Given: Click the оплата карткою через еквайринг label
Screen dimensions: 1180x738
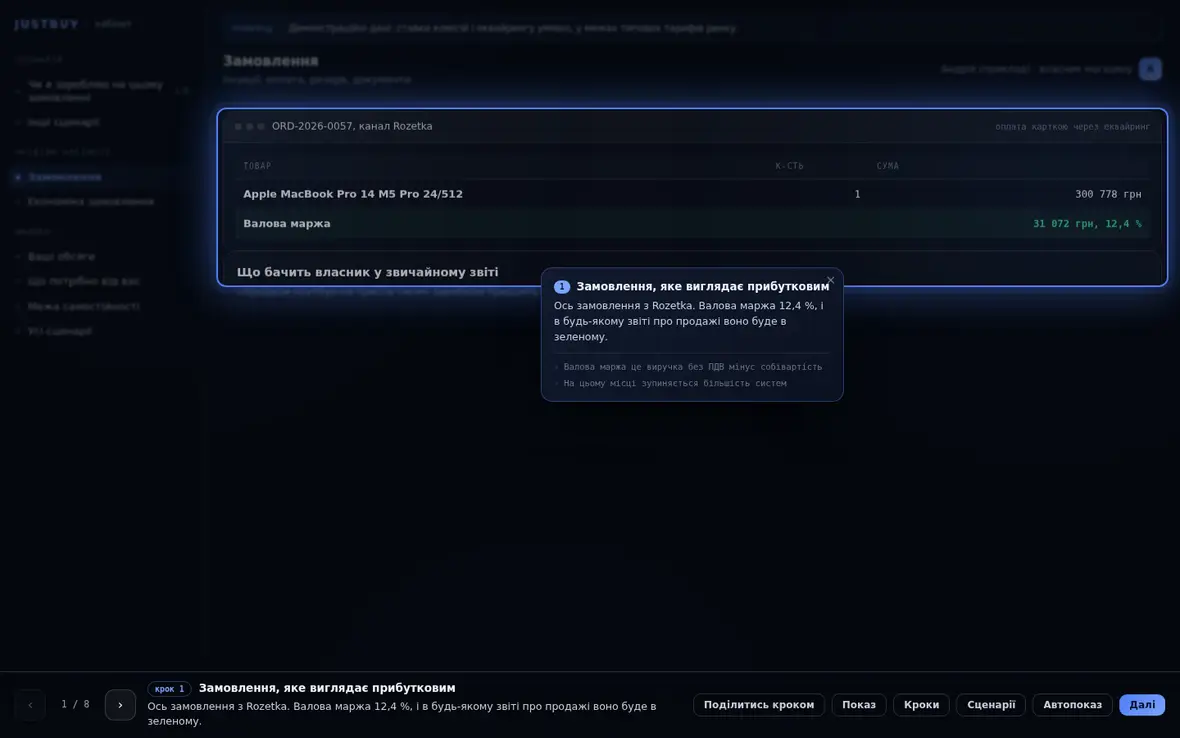Looking at the screenshot, I should (x=1072, y=126).
